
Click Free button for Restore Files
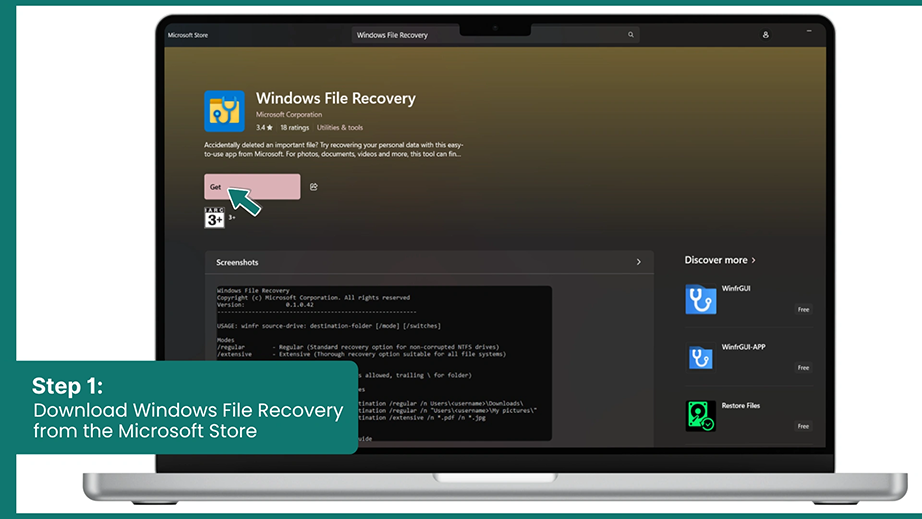tap(803, 426)
